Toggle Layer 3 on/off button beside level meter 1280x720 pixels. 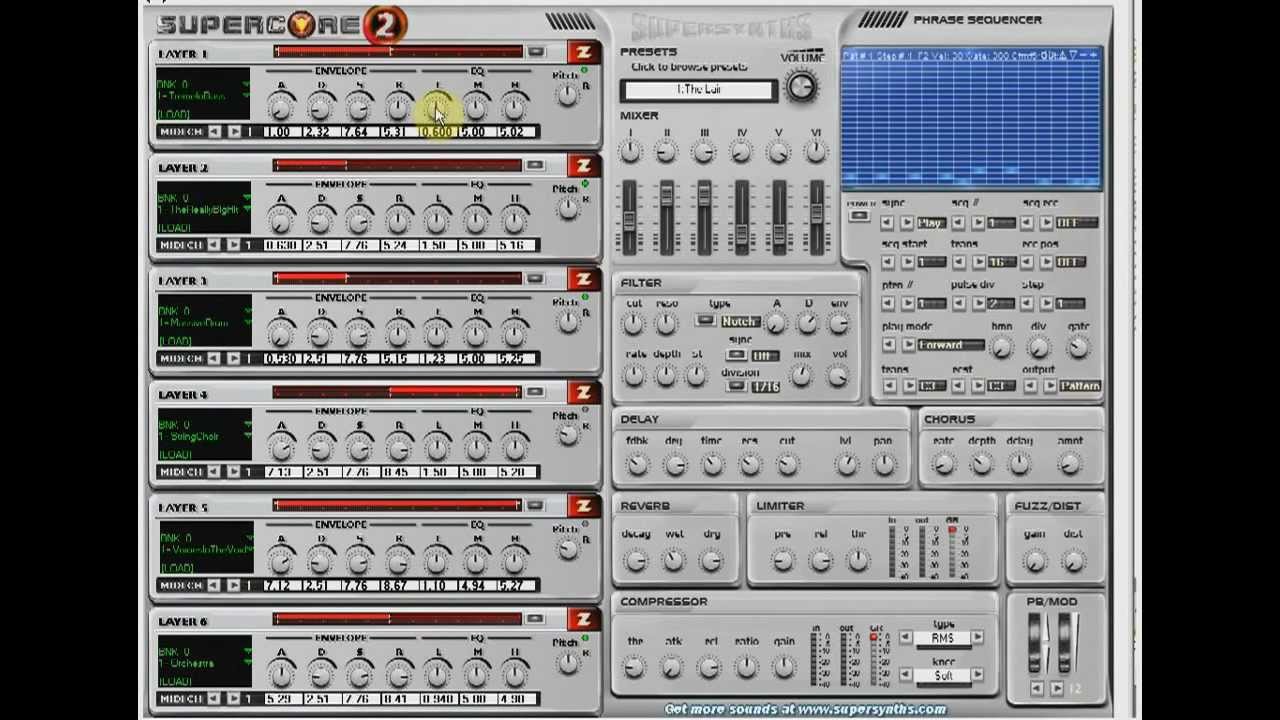point(535,278)
